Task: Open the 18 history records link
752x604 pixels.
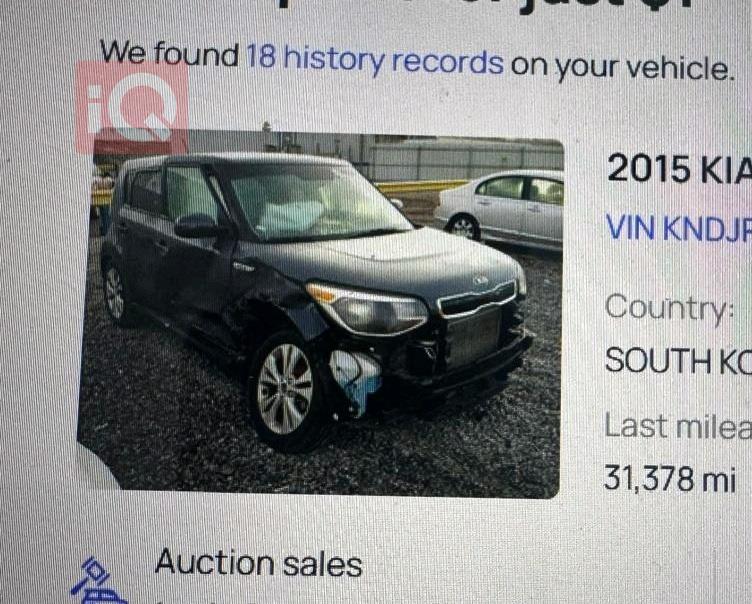Action: click(x=375, y=60)
